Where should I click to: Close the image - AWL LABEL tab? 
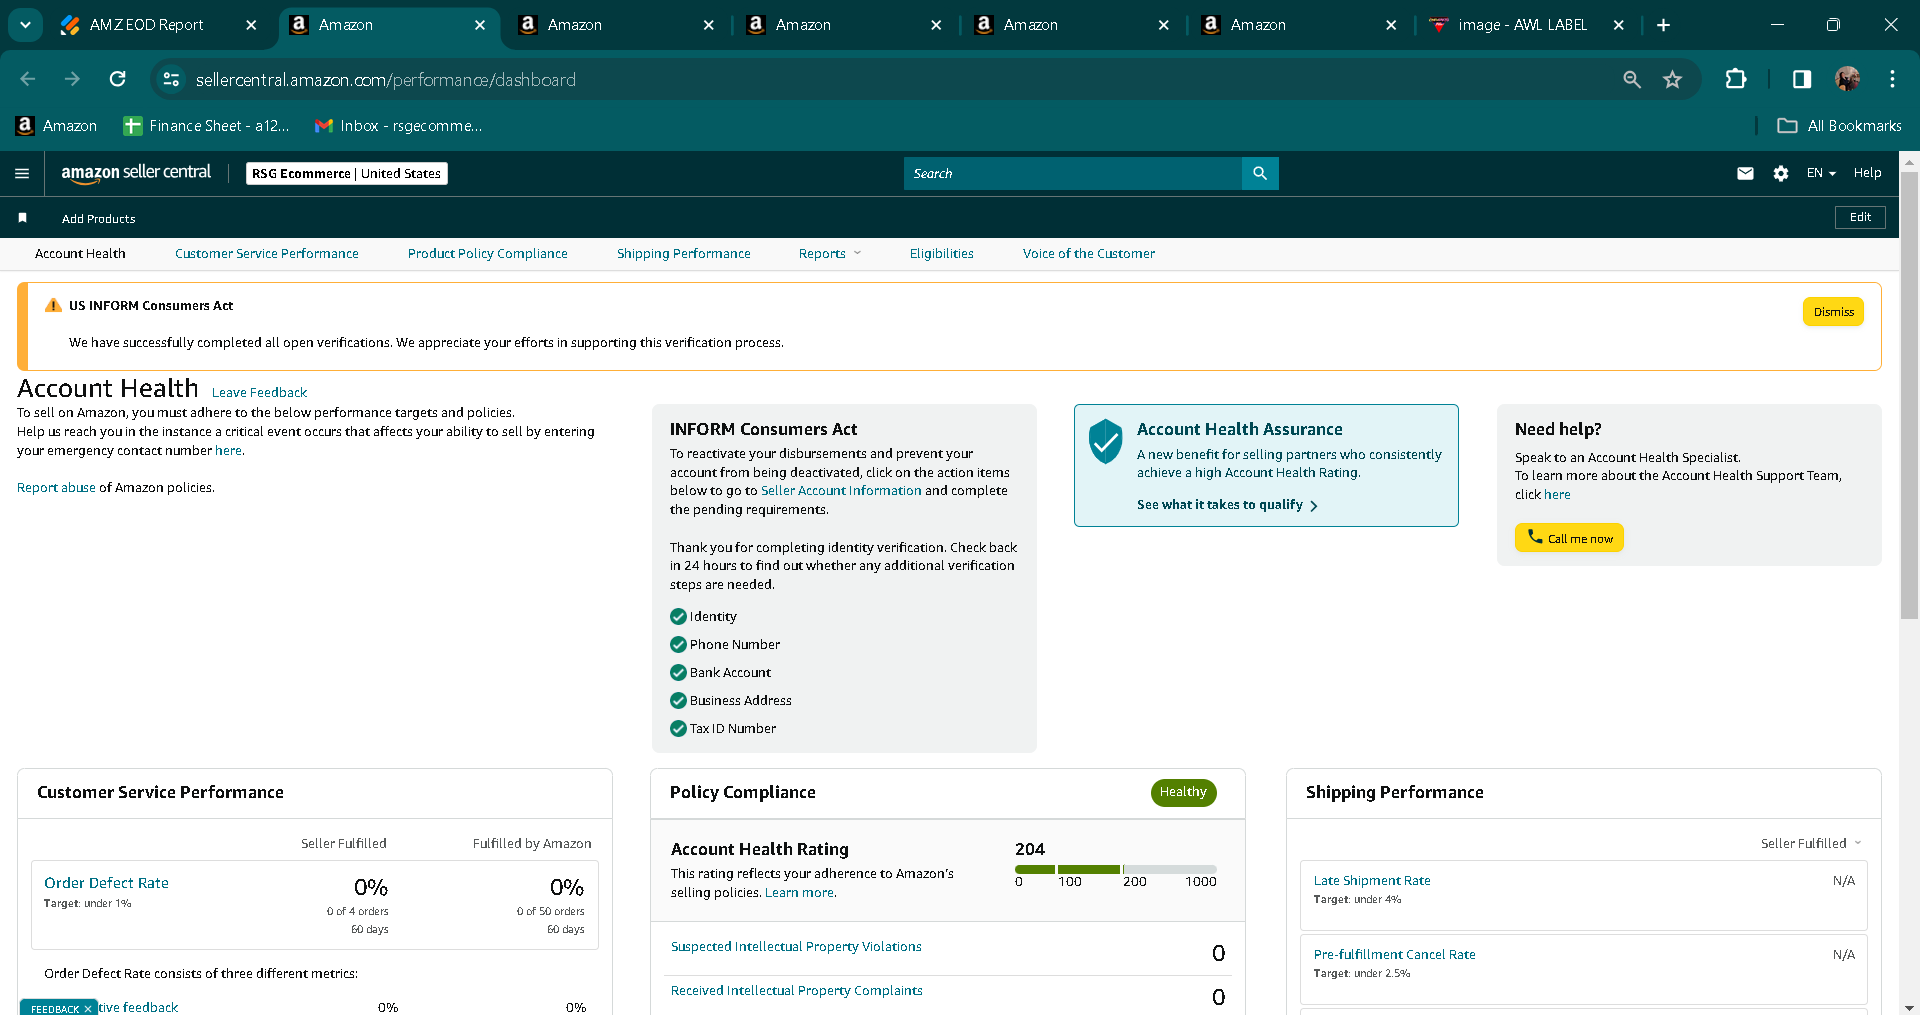pos(1619,25)
